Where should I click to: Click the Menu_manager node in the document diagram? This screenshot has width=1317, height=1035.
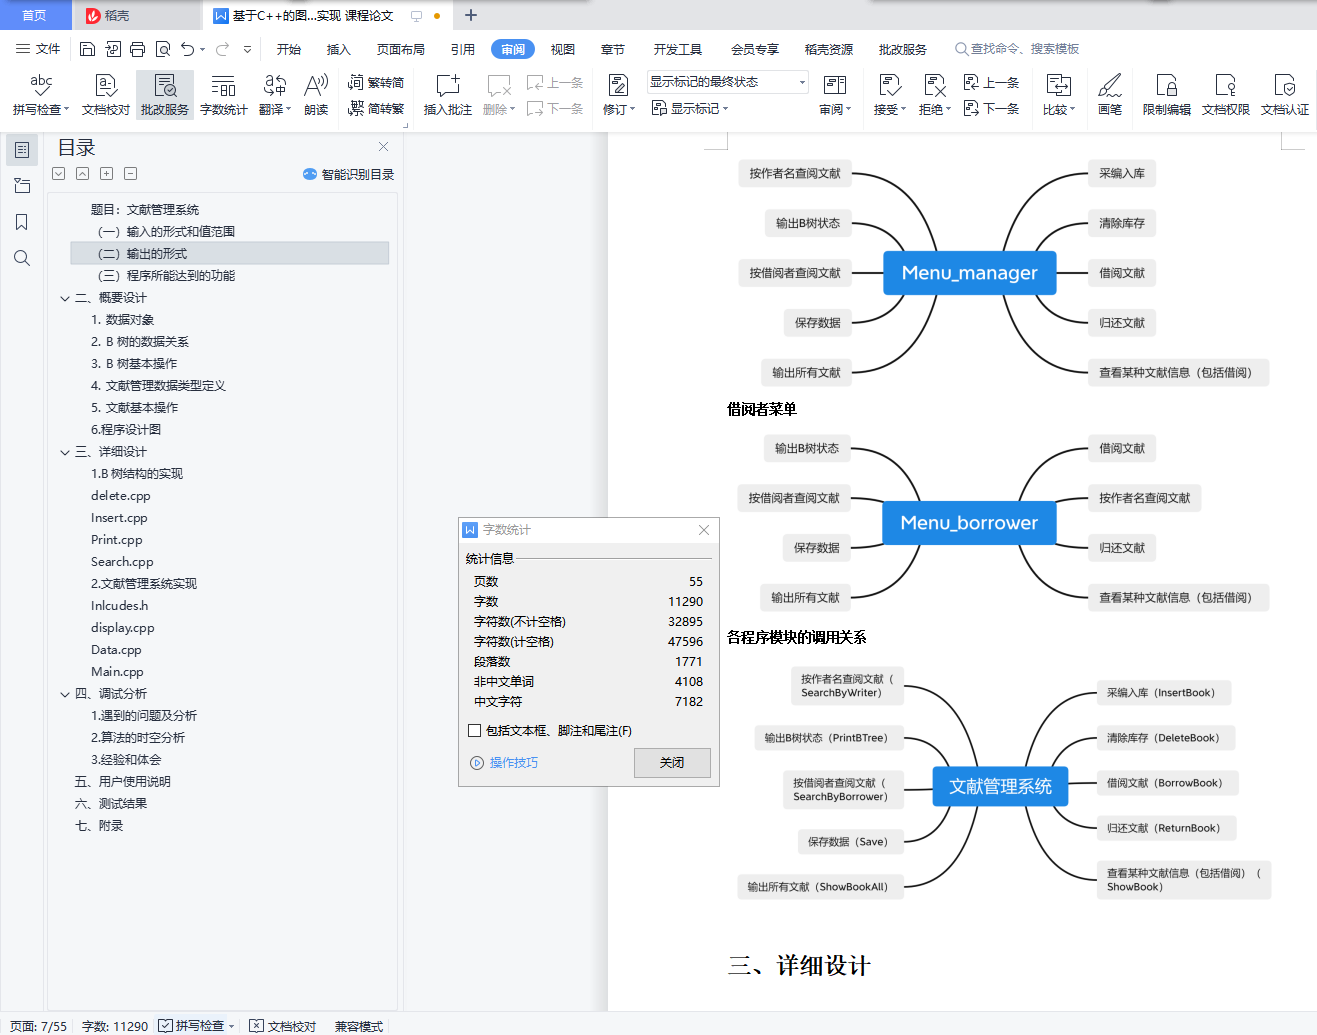click(969, 273)
